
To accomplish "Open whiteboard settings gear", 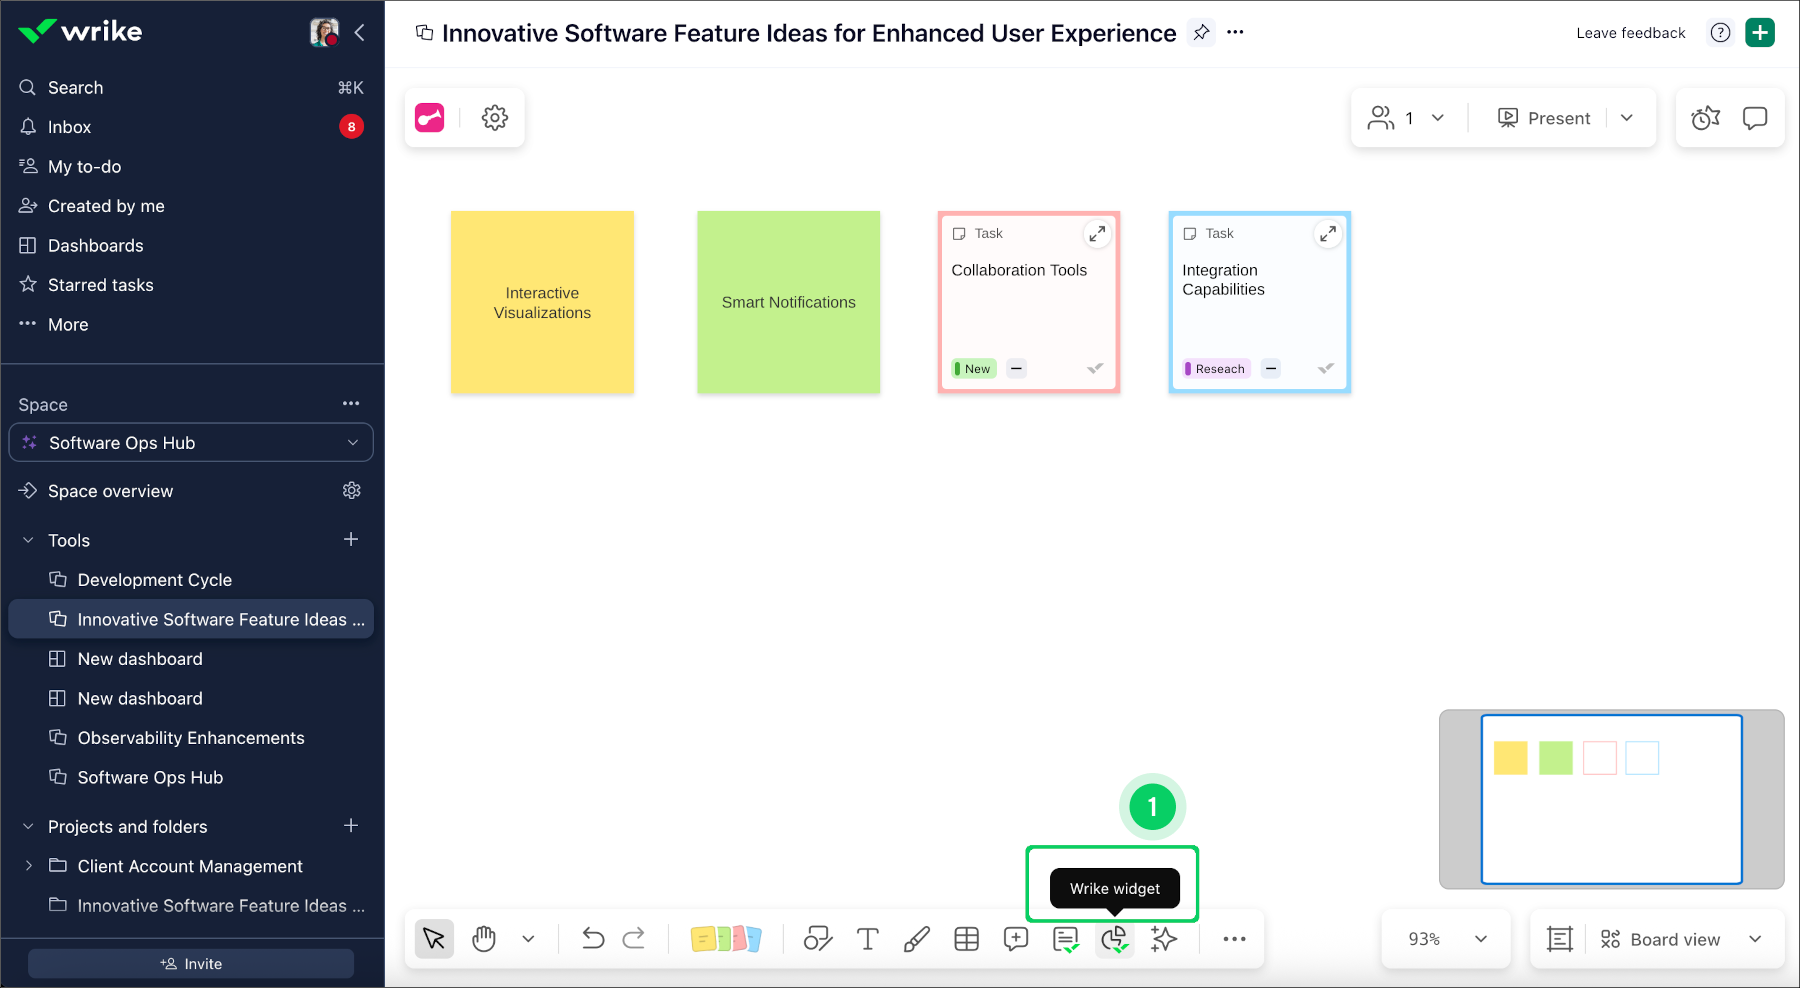I will [495, 118].
